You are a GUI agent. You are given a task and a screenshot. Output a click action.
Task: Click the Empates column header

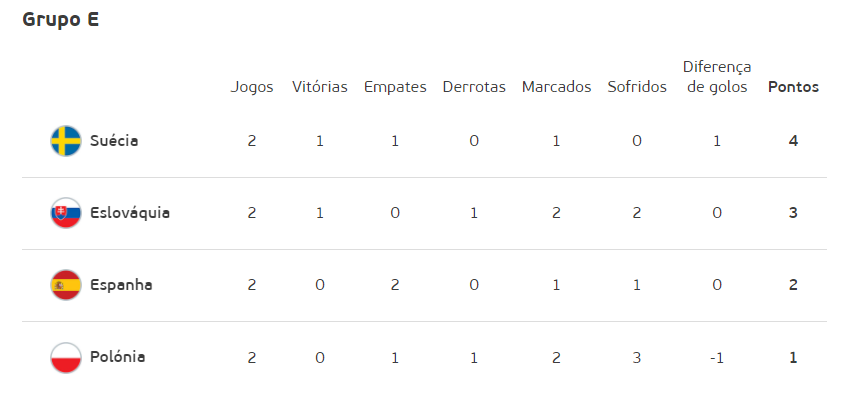pos(395,88)
